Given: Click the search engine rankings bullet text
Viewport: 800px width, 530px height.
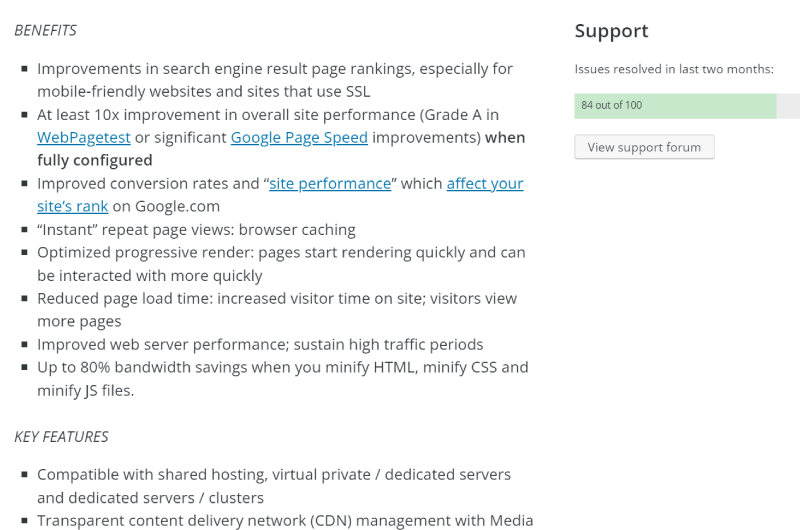Looking at the screenshot, I should point(275,80).
